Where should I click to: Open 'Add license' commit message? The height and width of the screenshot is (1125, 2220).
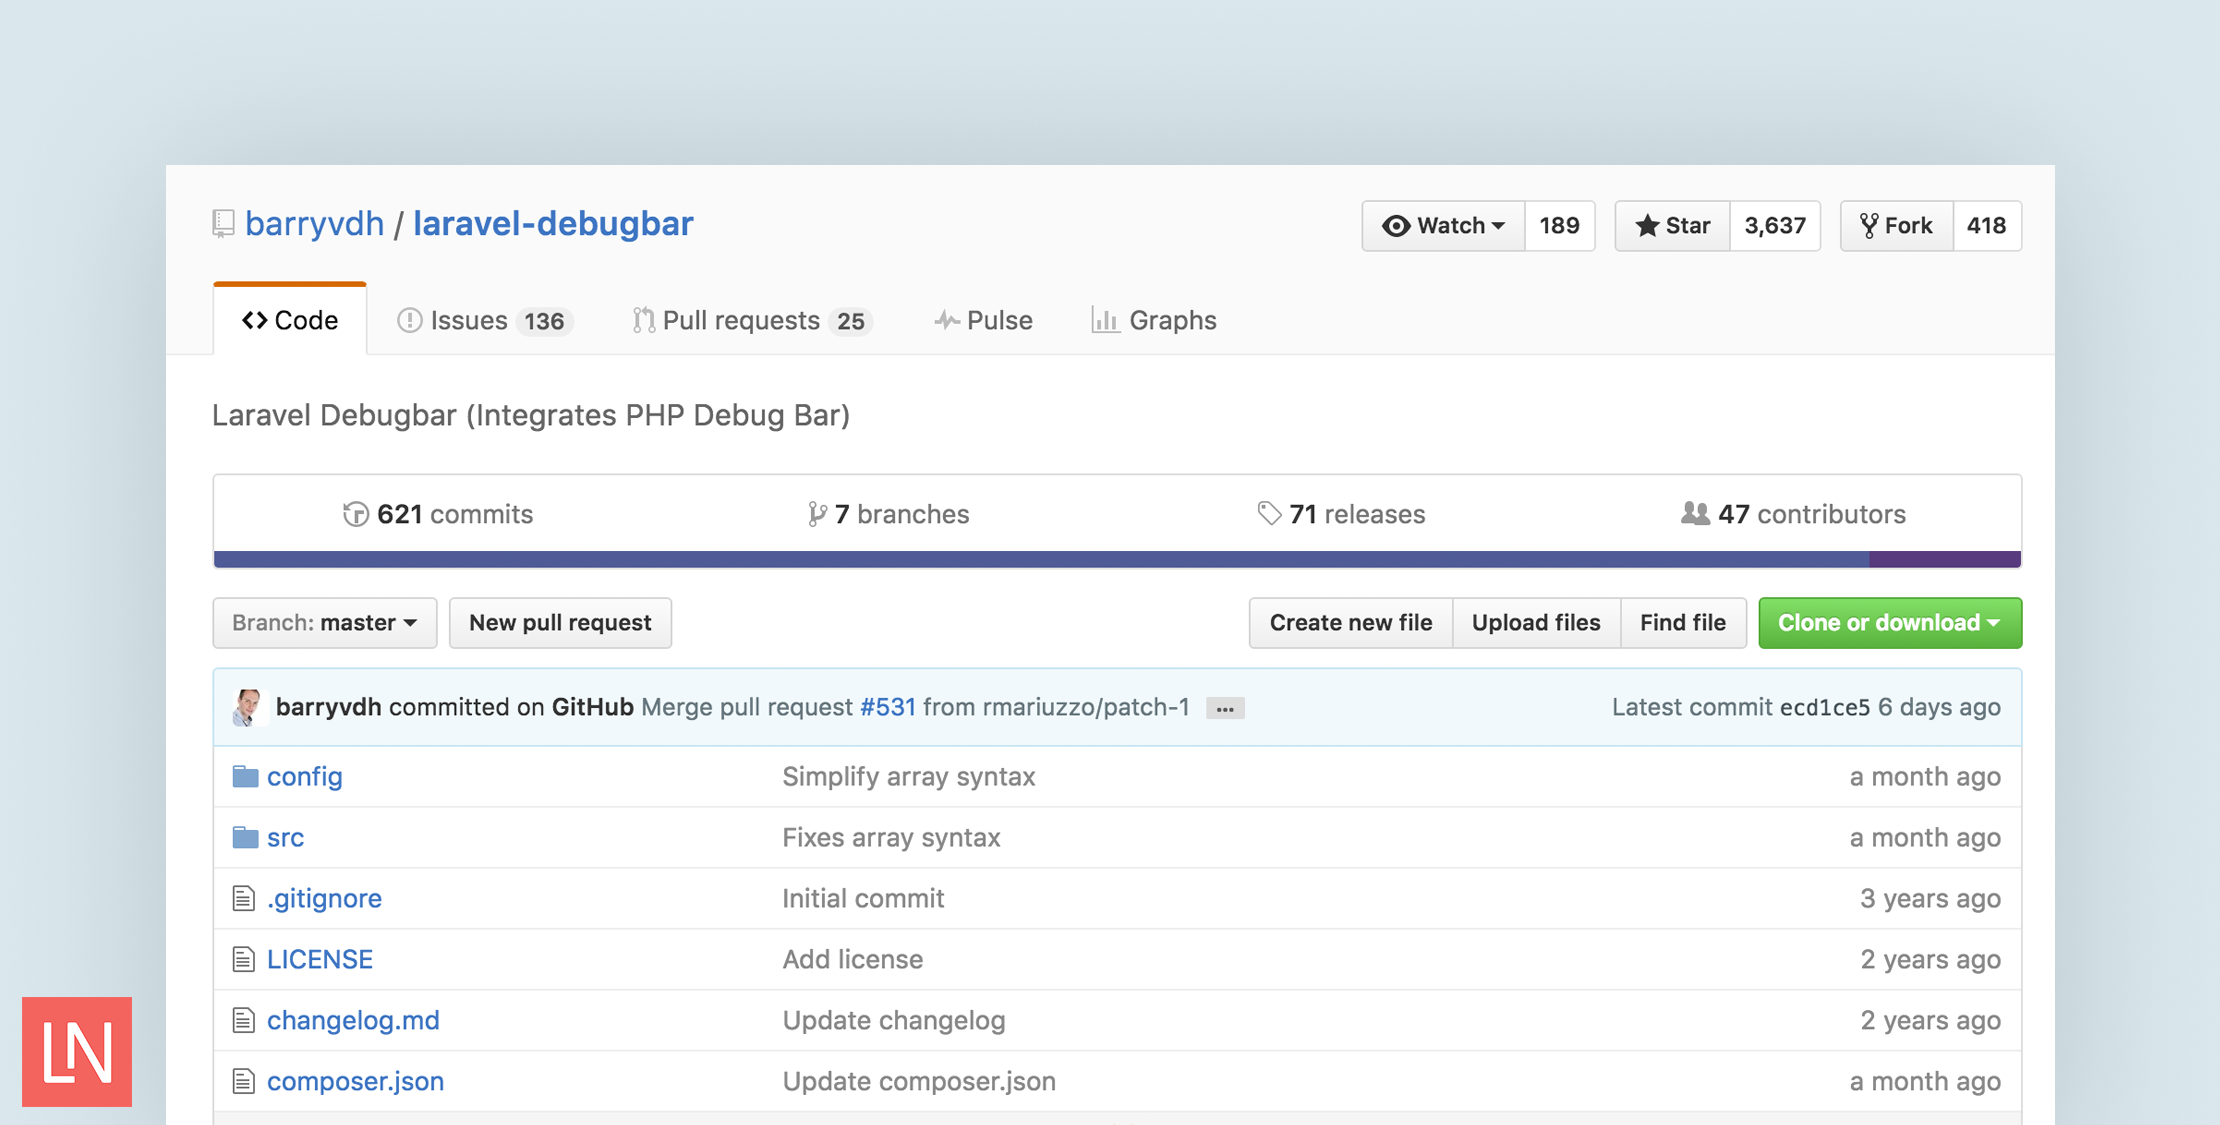pyautogui.click(x=853, y=960)
